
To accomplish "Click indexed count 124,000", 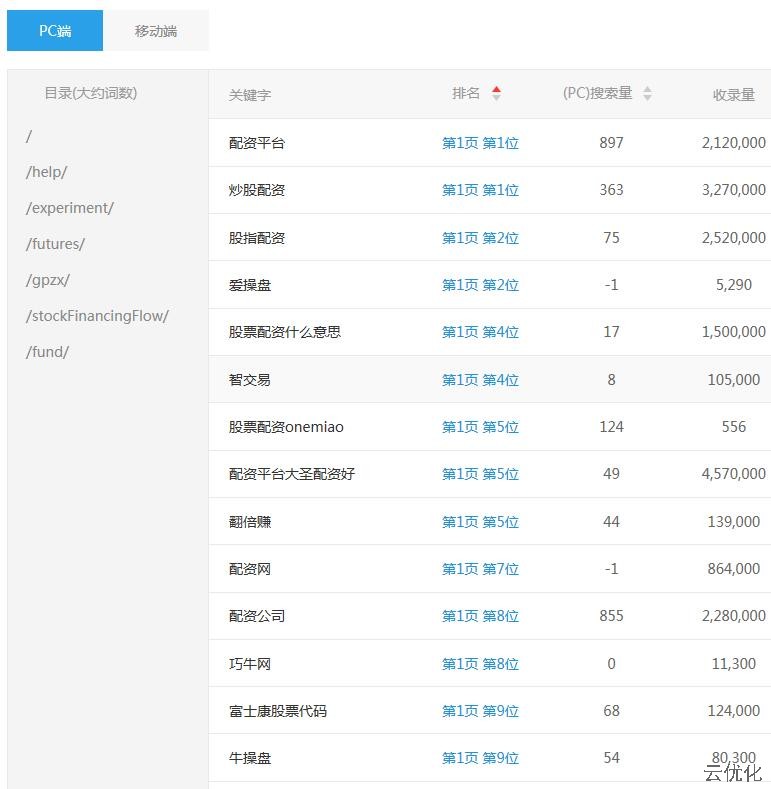I will coord(734,711).
